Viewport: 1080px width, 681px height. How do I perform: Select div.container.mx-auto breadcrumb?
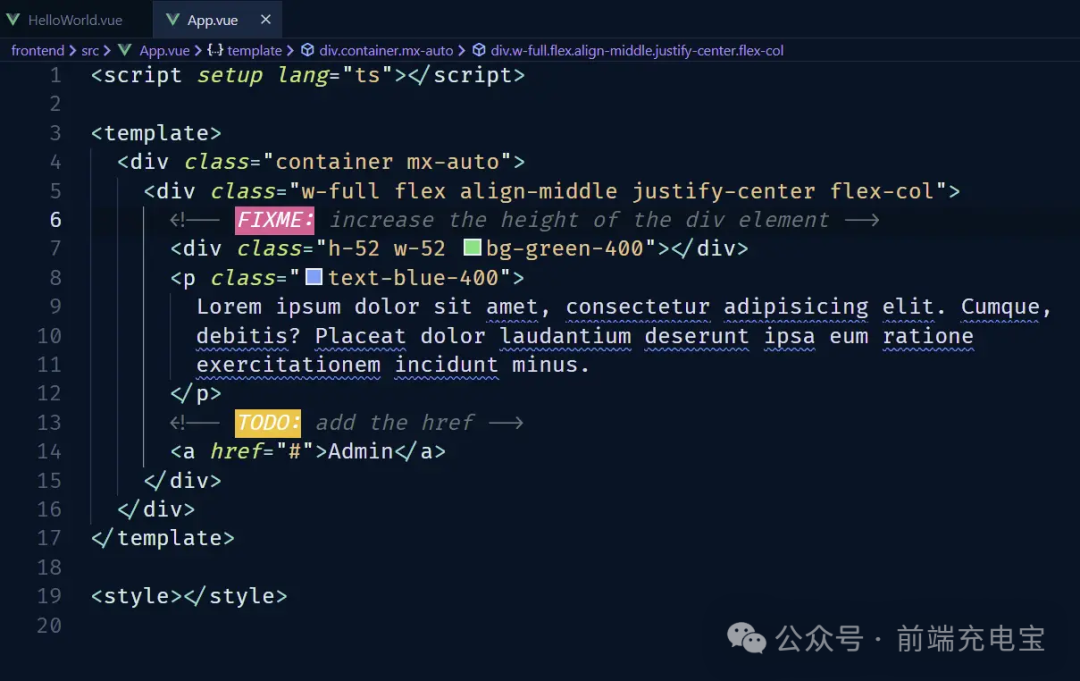point(386,50)
